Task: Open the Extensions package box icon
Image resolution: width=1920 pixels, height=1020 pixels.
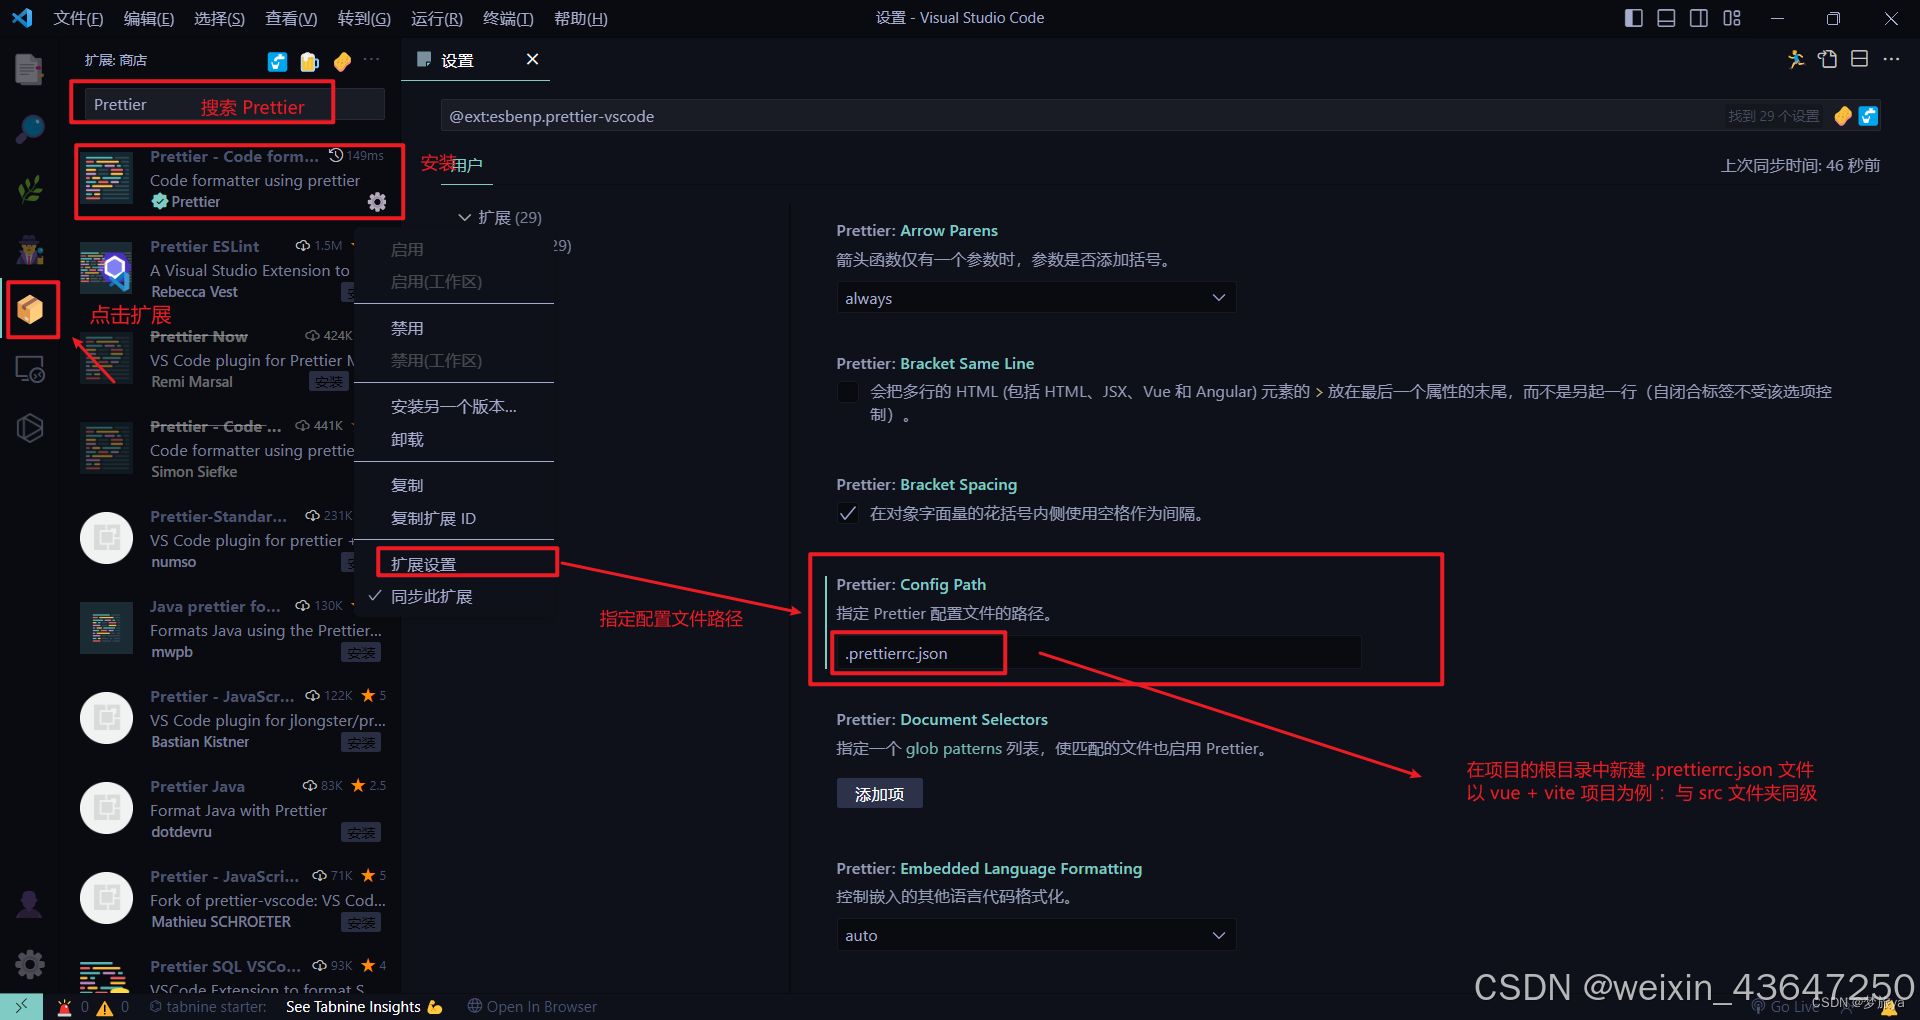Action: pos(30,309)
